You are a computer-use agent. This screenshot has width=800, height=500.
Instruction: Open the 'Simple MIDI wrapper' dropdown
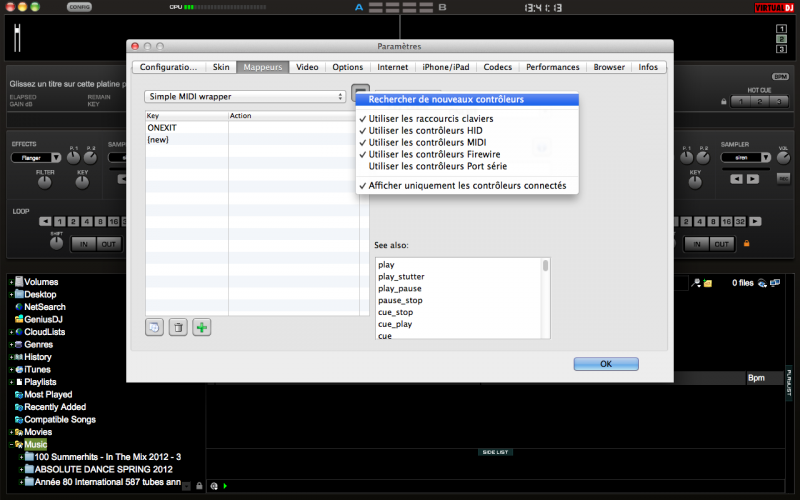pyautogui.click(x=245, y=96)
